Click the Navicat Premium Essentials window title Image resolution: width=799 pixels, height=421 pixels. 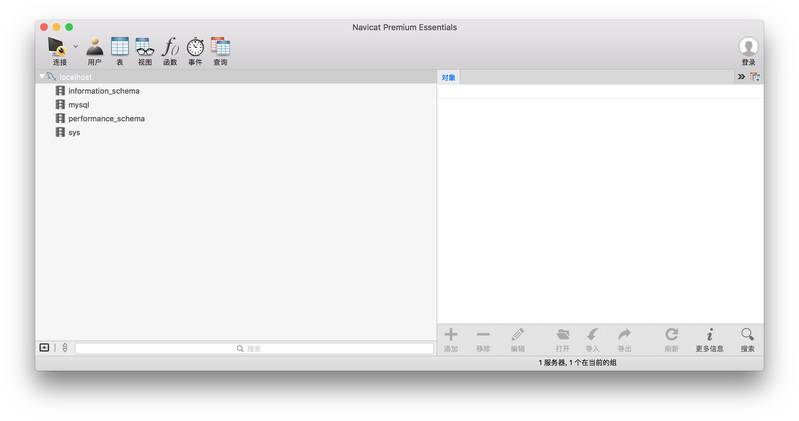point(405,27)
